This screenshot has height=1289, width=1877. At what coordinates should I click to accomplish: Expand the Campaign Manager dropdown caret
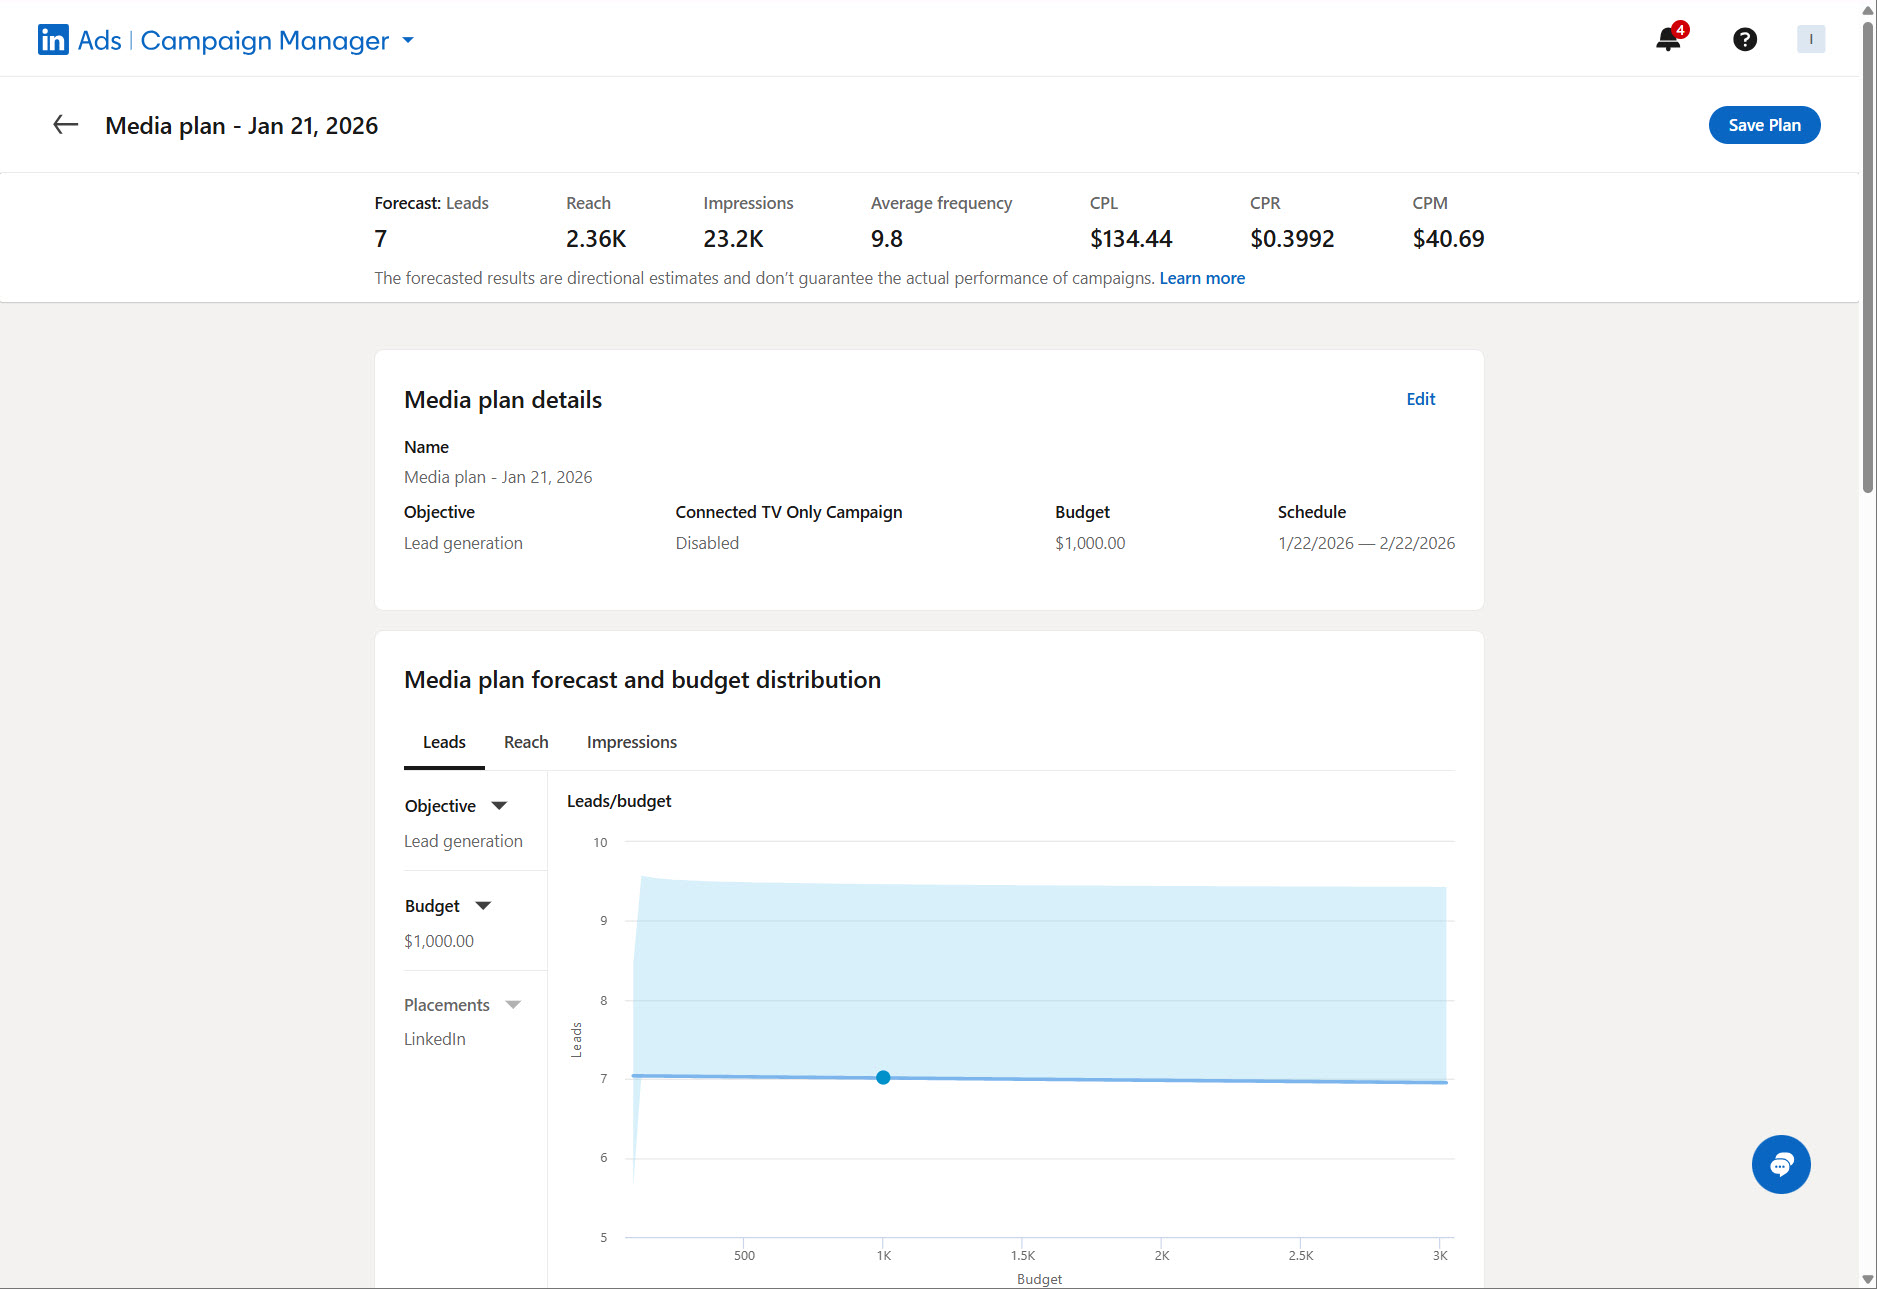(408, 41)
